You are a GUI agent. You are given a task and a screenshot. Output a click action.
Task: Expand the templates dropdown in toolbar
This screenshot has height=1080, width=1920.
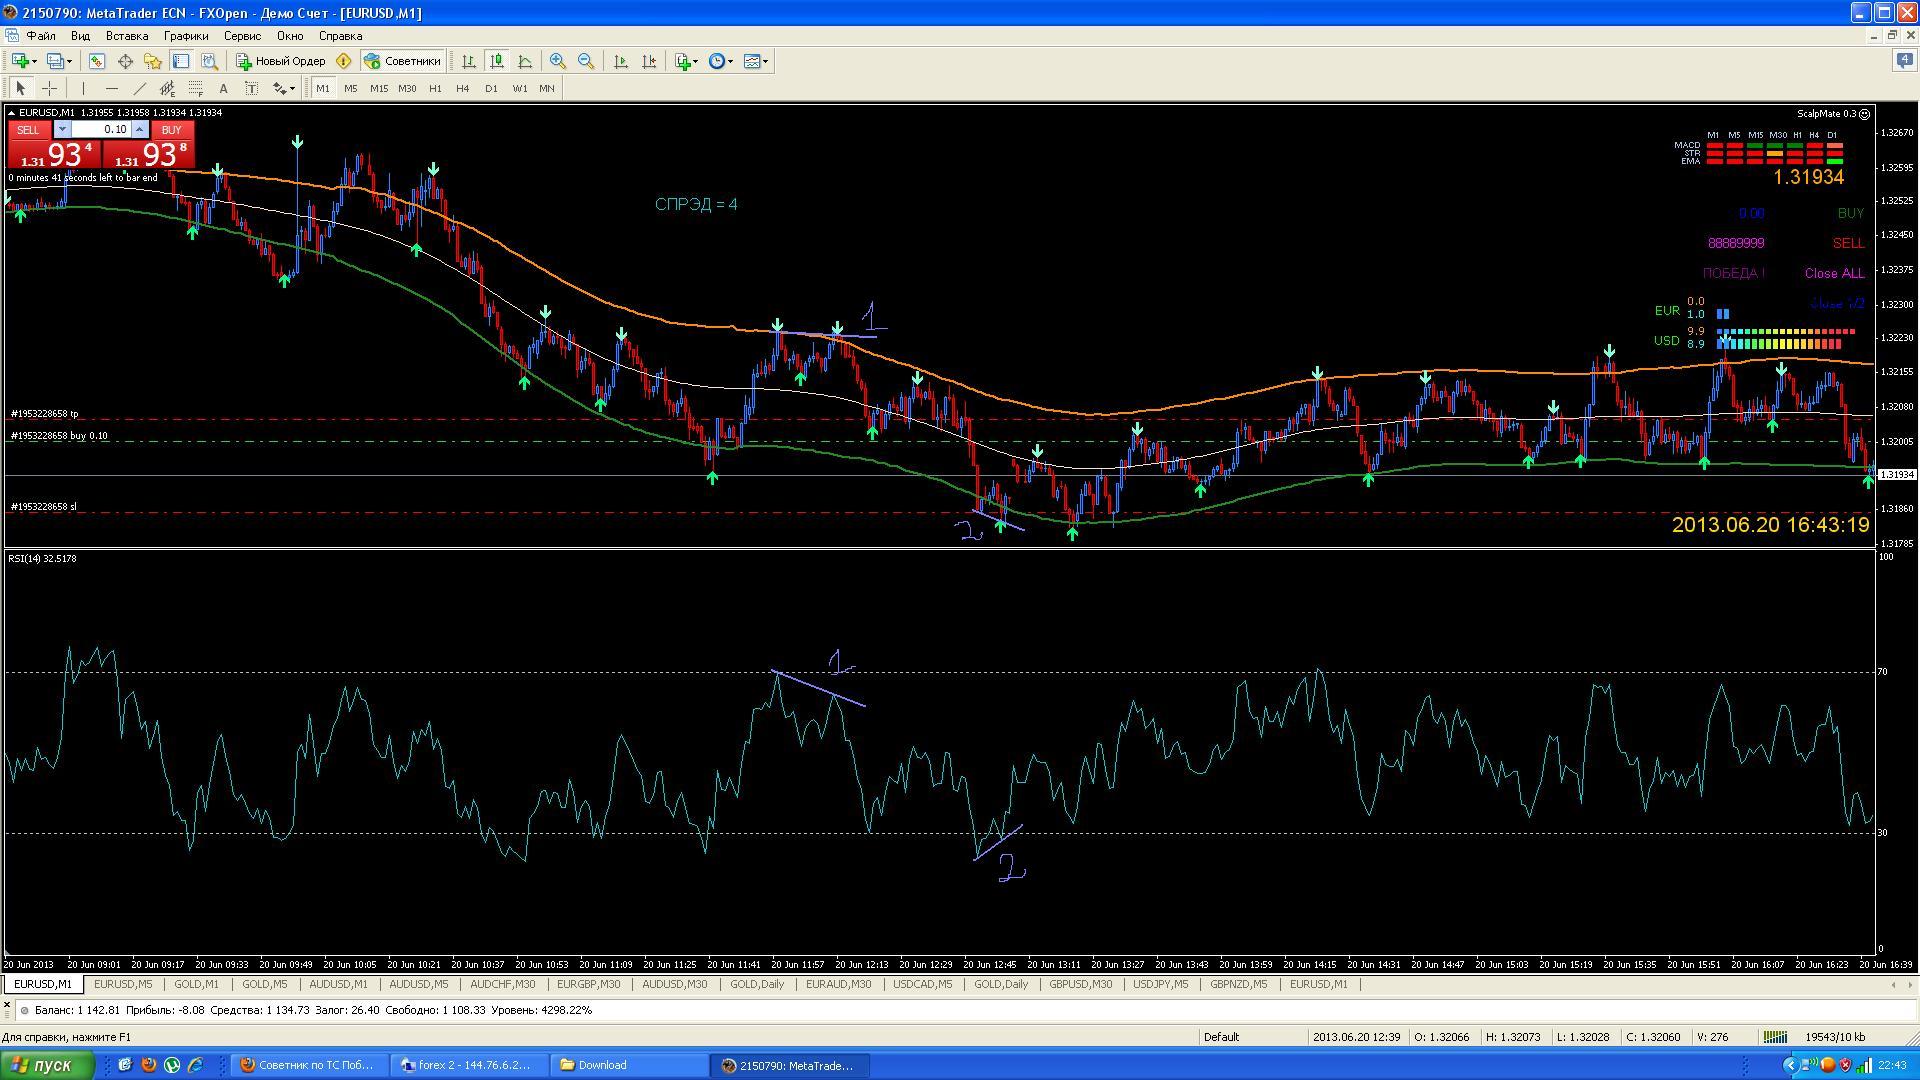(x=757, y=61)
